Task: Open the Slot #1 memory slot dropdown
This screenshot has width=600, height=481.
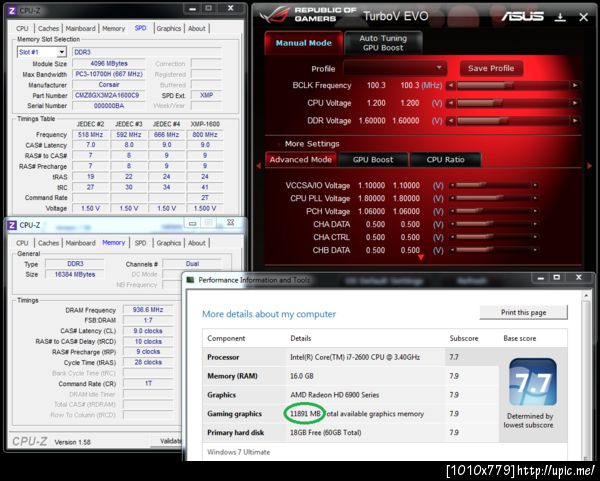Action: tap(42, 52)
